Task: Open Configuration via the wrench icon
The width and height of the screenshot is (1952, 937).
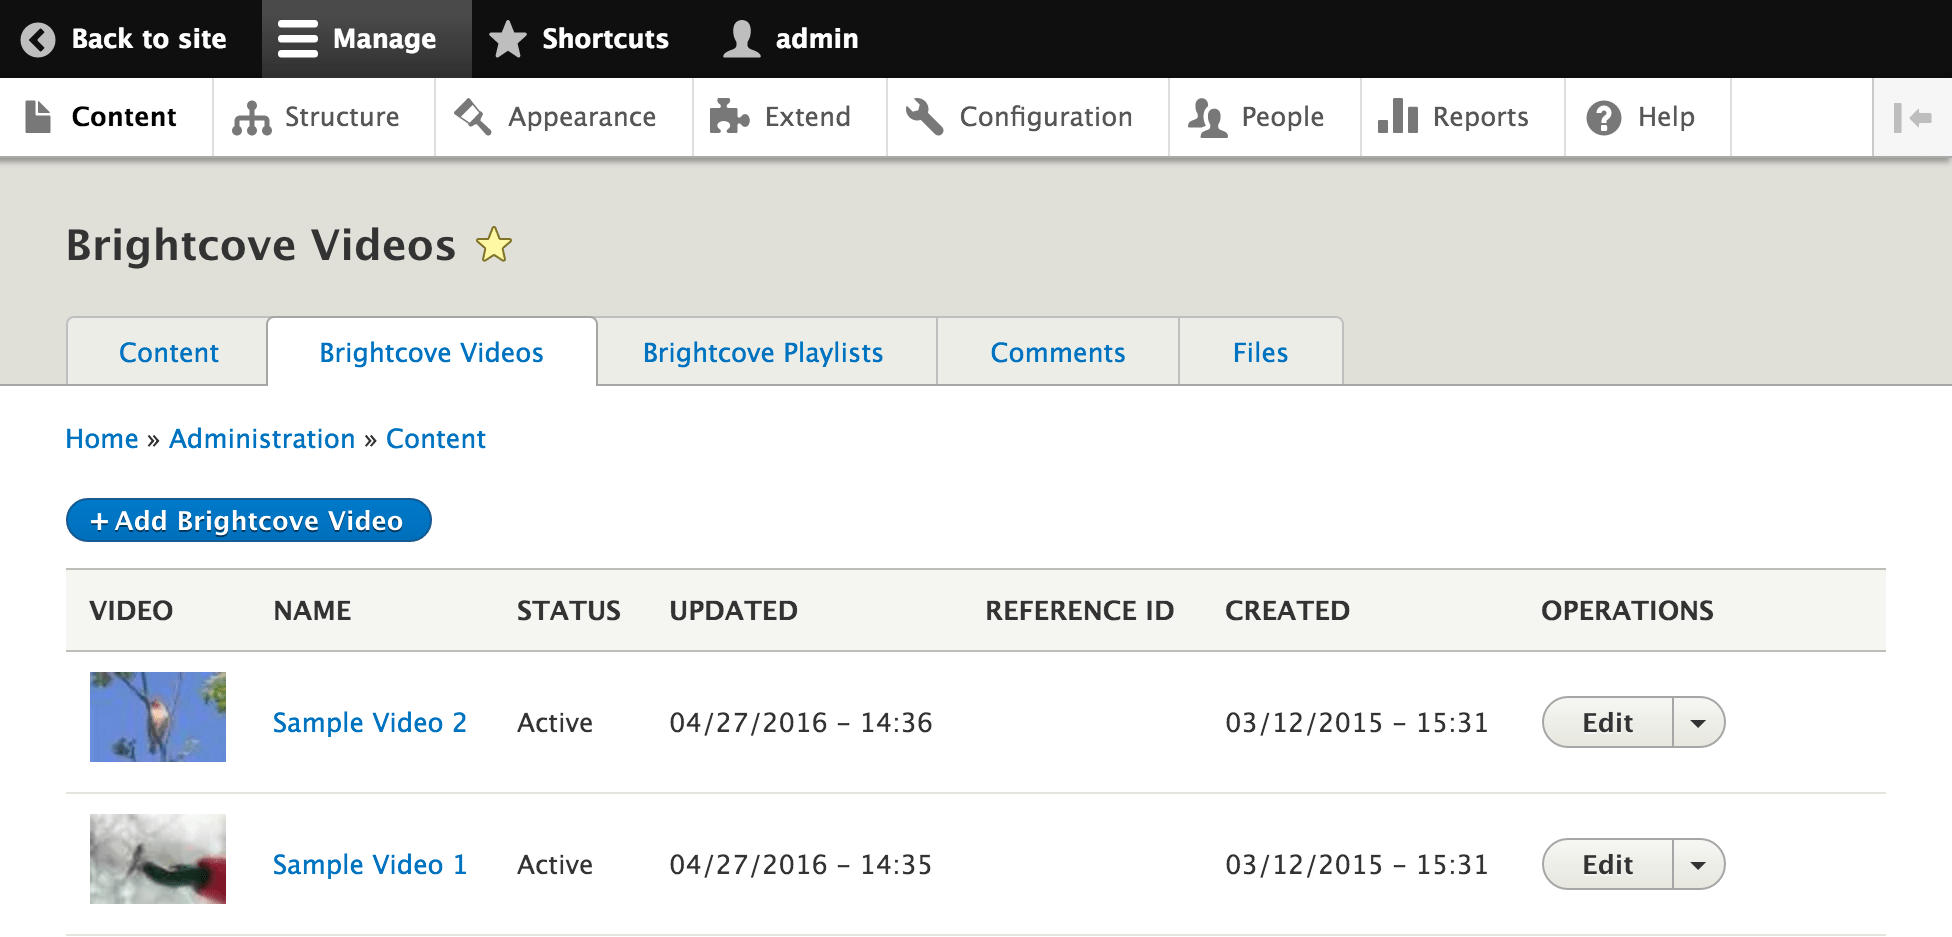Action: tap(923, 117)
